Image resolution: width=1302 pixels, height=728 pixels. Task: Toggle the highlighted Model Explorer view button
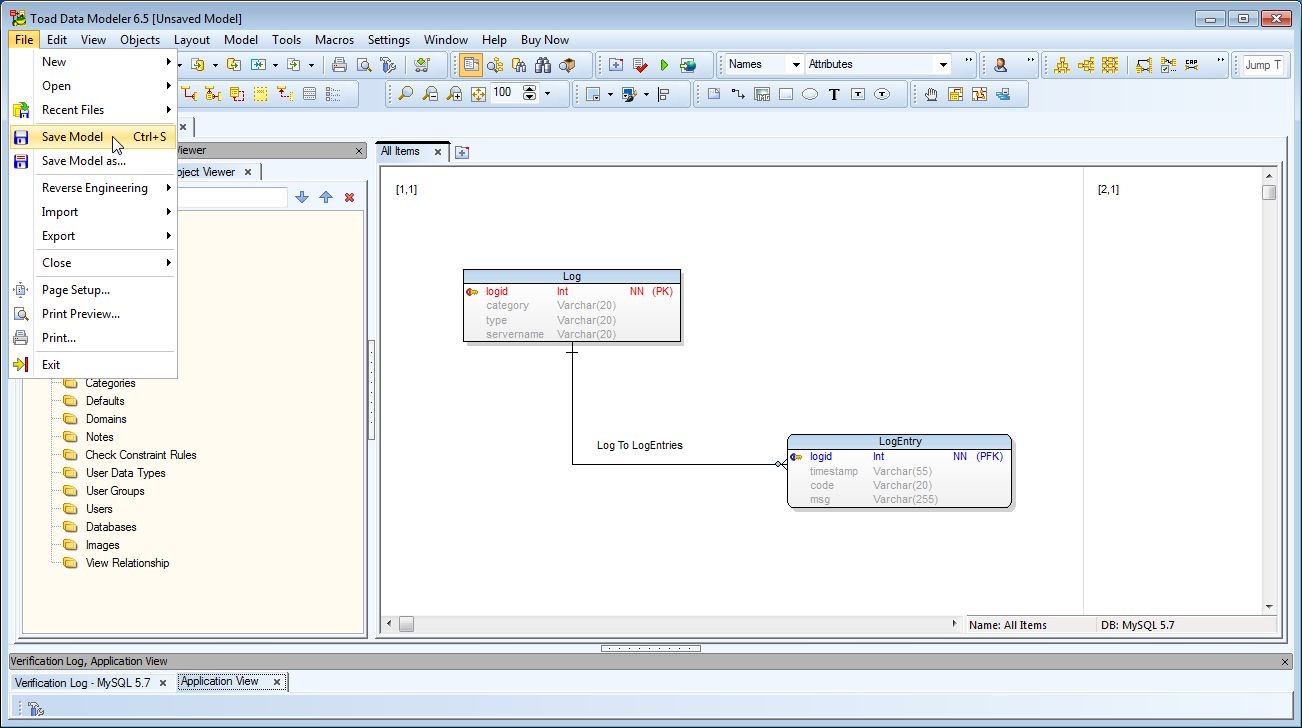click(x=471, y=65)
